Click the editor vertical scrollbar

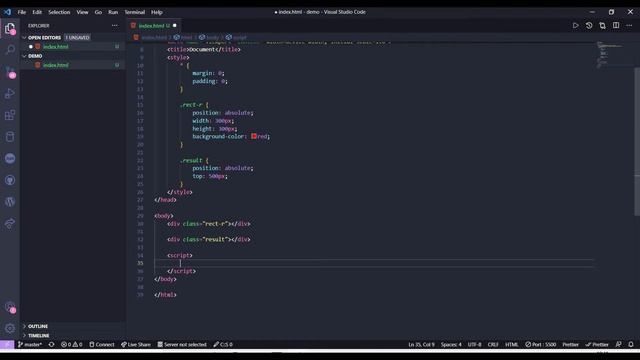[637, 141]
